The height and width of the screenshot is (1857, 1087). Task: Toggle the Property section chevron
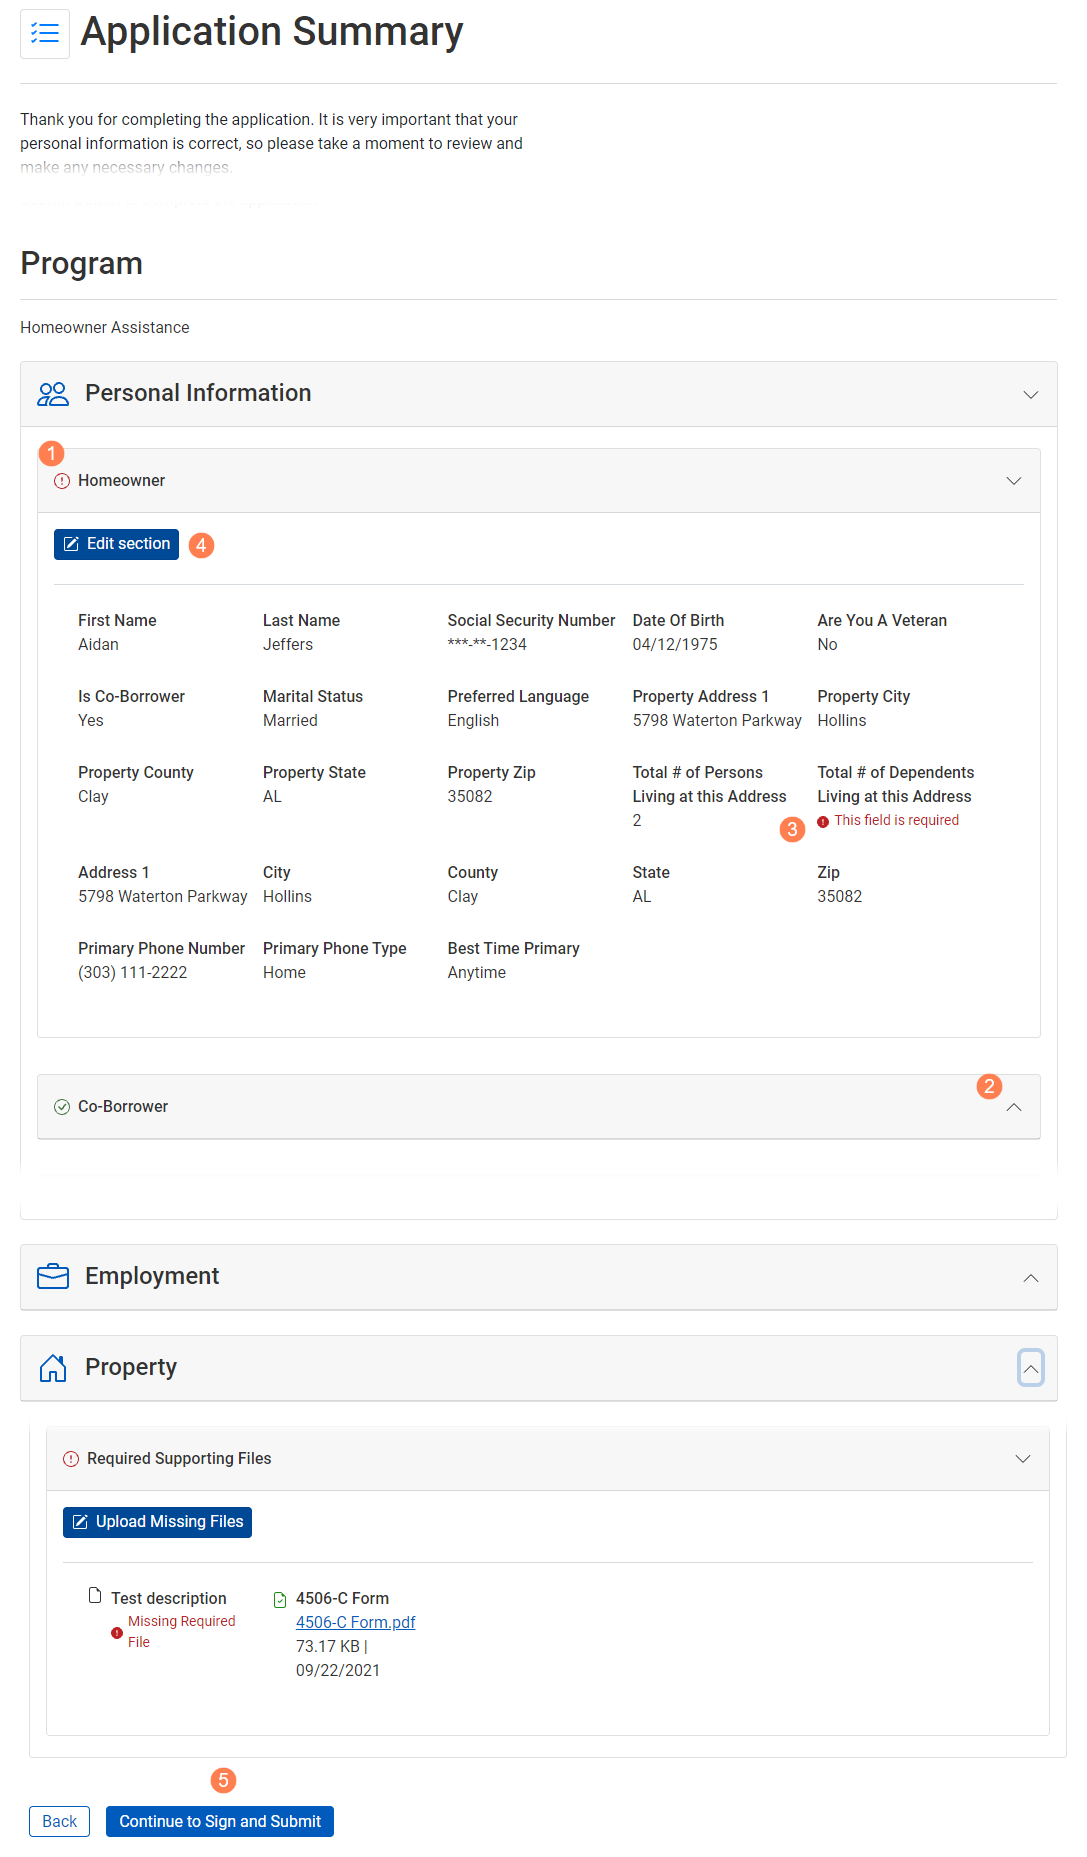(1030, 1368)
